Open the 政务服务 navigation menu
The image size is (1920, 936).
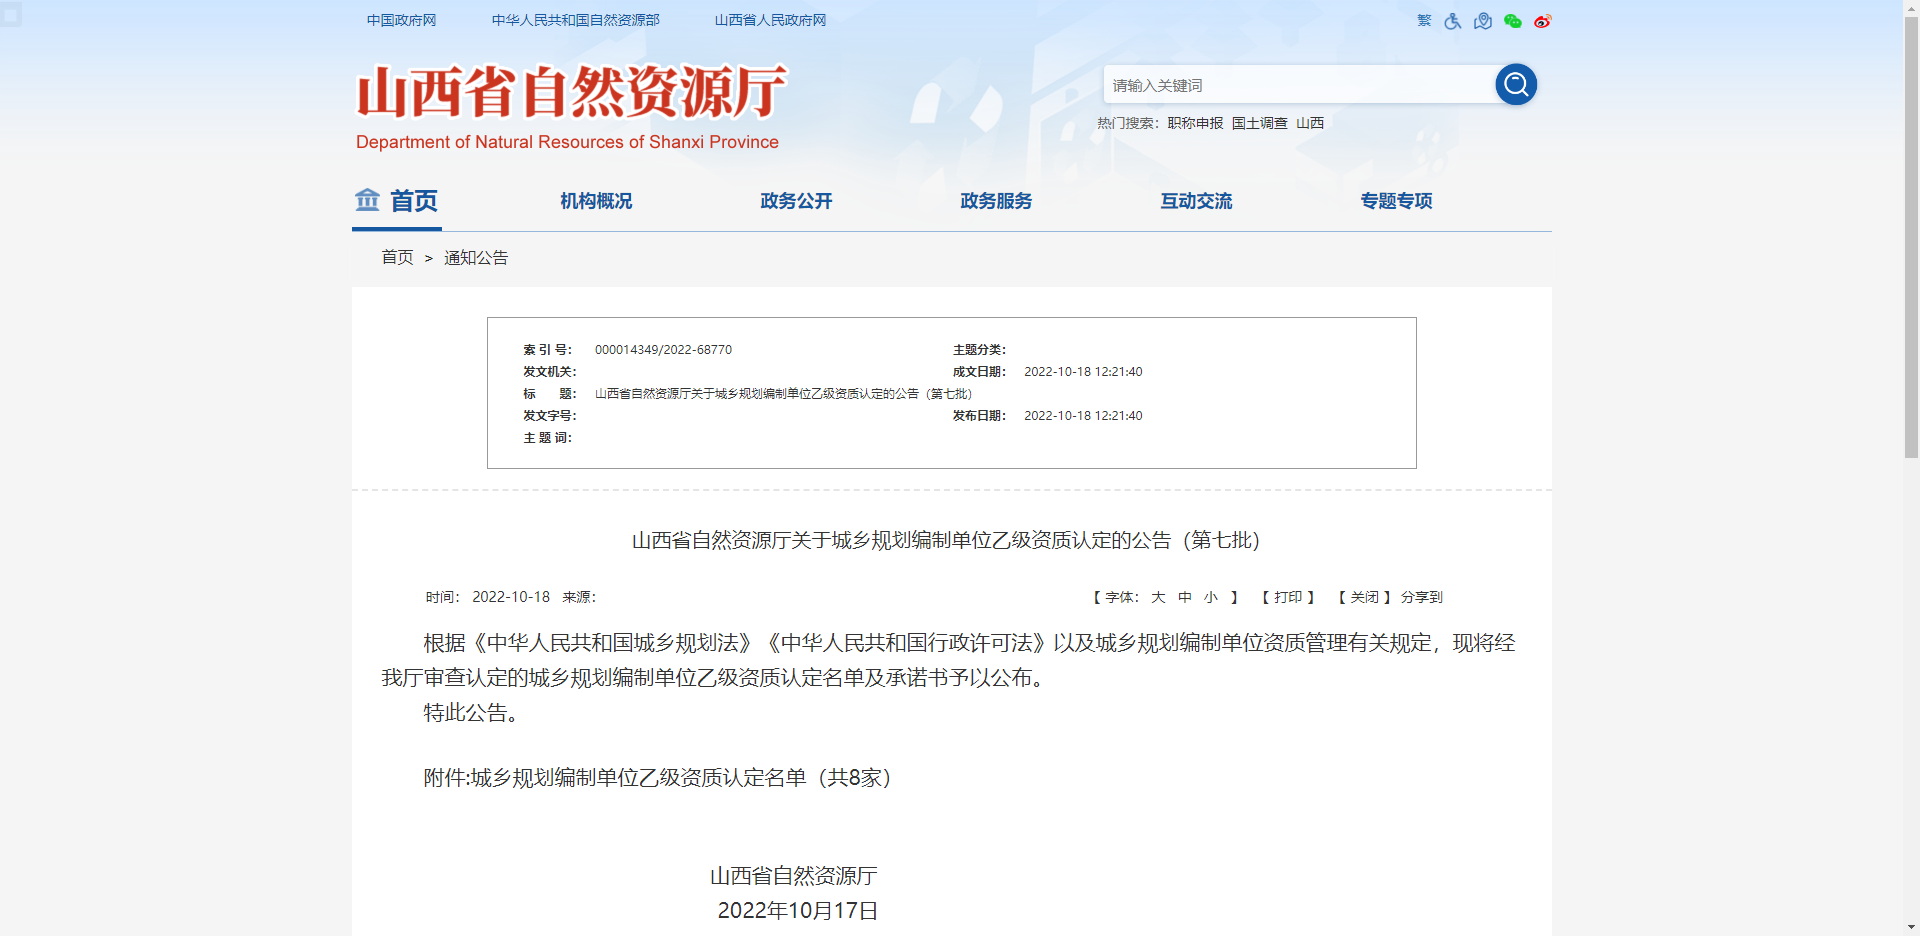click(x=995, y=201)
